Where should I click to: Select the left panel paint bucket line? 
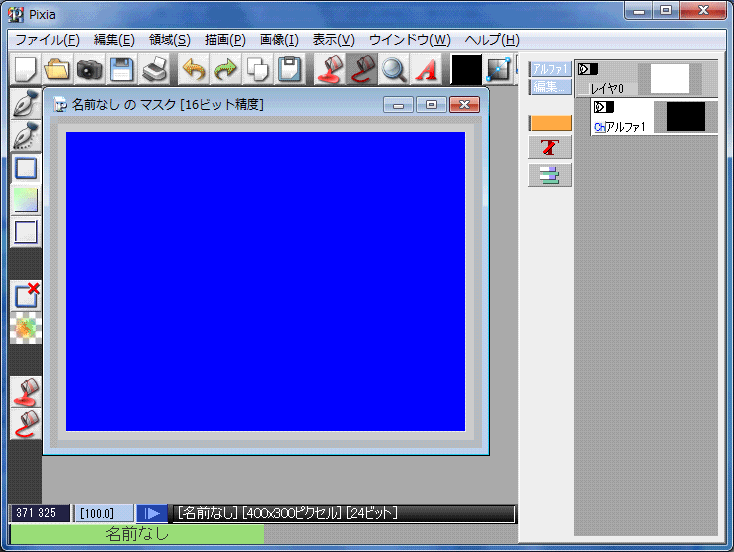[x=26, y=424]
